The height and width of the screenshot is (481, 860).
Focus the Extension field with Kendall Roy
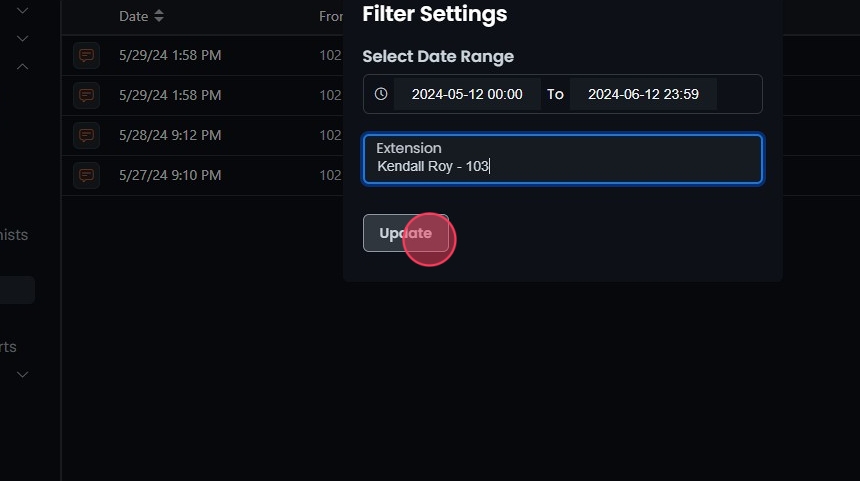tap(562, 159)
